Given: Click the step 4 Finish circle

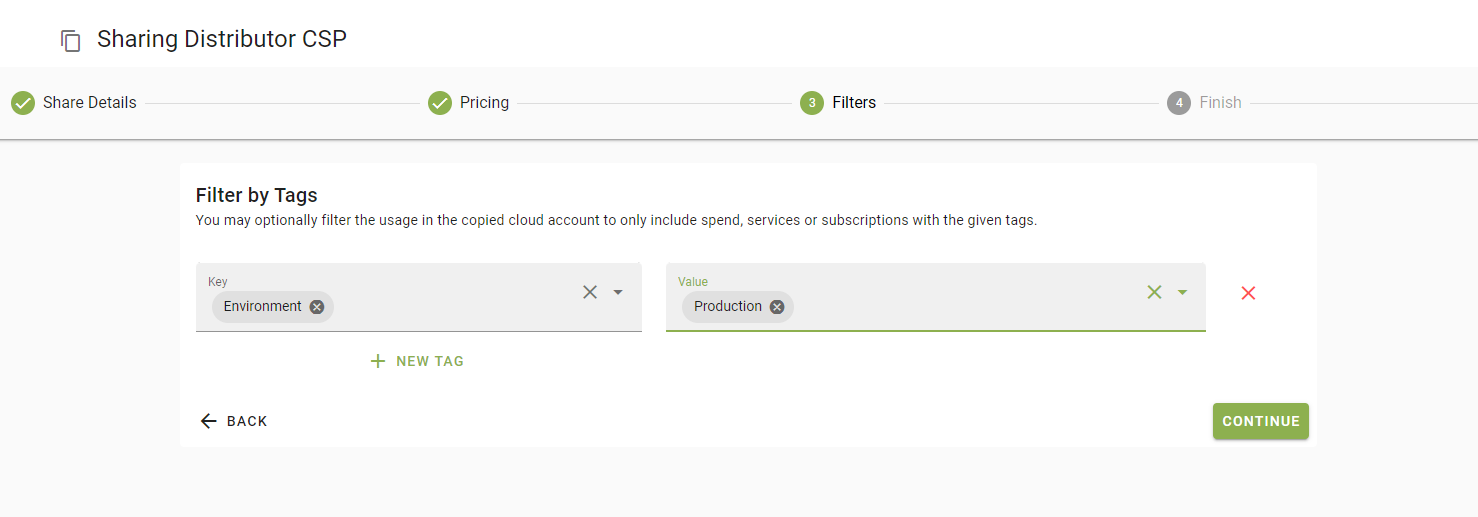Looking at the screenshot, I should click(x=1179, y=103).
